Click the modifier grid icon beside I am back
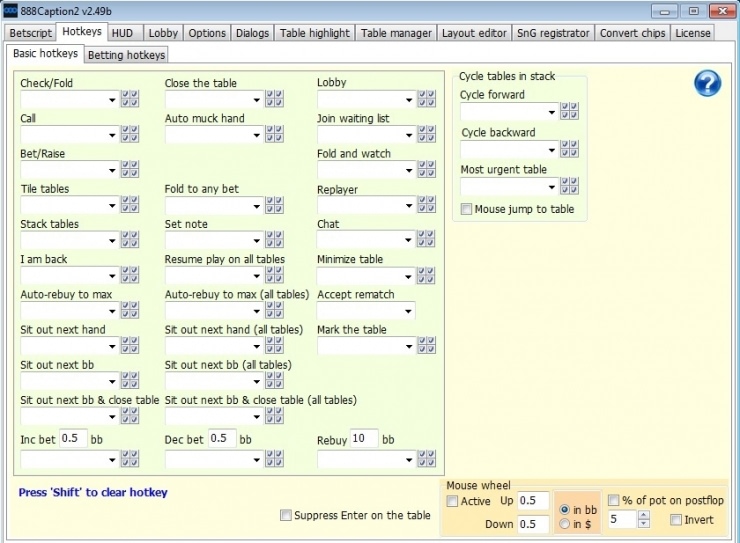Screen dimensions: 740x543 (130, 275)
